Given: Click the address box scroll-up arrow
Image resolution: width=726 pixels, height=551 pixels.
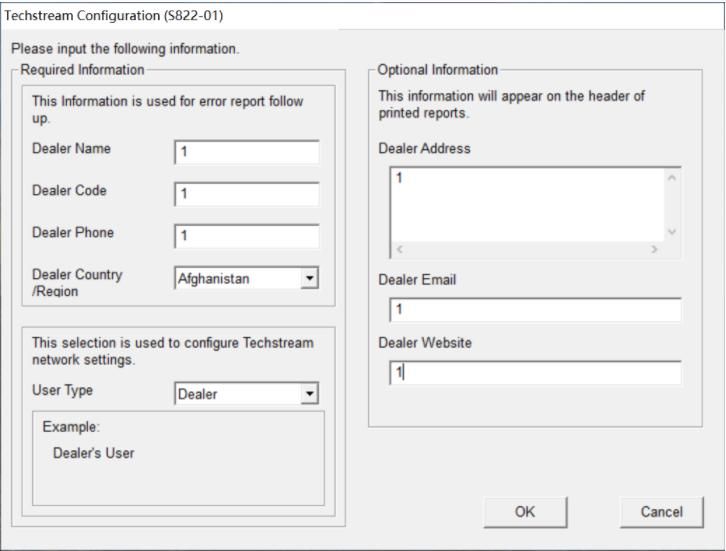Looking at the screenshot, I should point(672,178).
